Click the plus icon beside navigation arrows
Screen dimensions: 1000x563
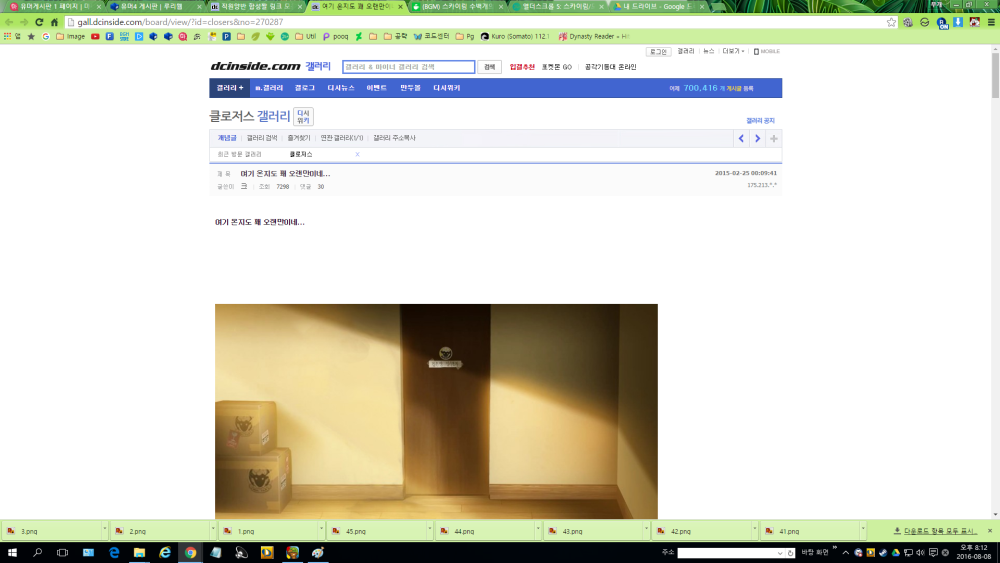point(774,138)
